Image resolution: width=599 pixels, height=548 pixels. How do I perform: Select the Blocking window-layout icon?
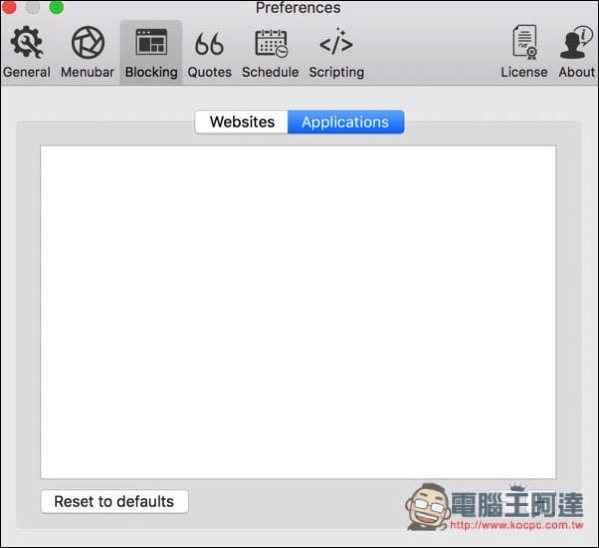[151, 42]
